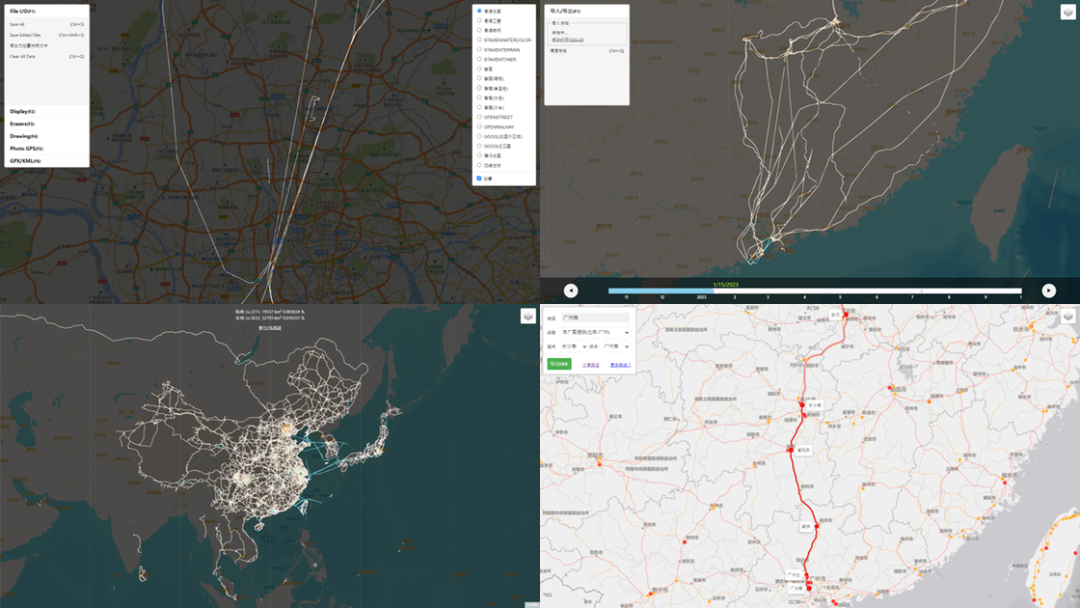Click the 广州南 station name input field
This screenshot has width=1080, height=608.
tap(595, 317)
